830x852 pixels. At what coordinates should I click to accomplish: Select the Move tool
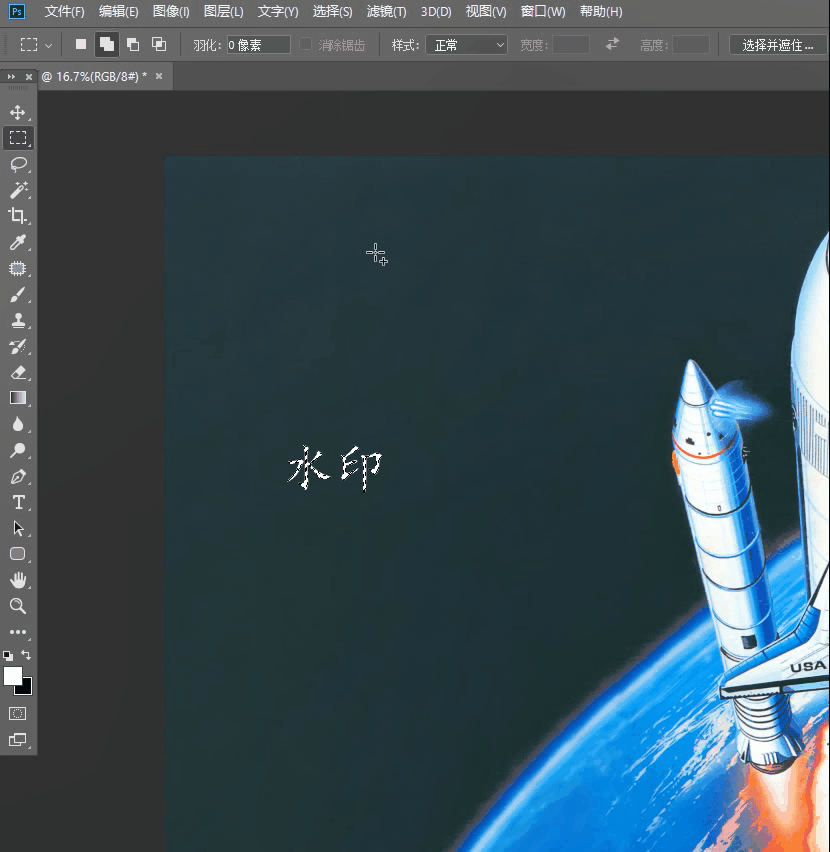tap(18, 112)
